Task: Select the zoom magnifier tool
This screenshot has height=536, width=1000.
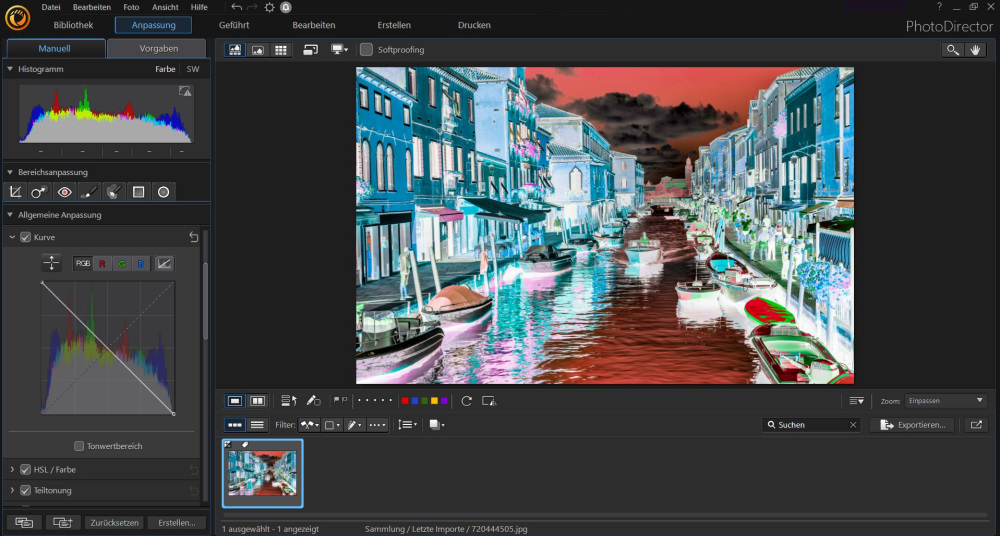Action: point(953,50)
